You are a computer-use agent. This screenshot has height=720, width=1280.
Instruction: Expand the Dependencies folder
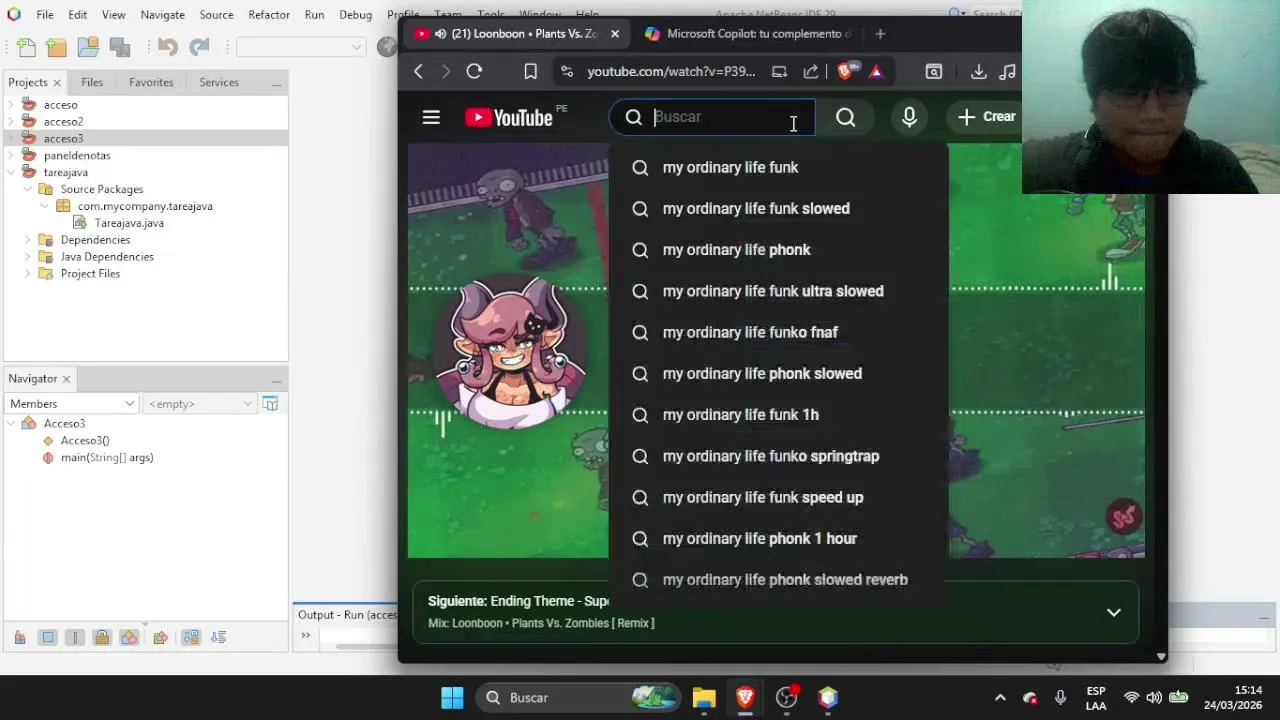click(x=28, y=240)
